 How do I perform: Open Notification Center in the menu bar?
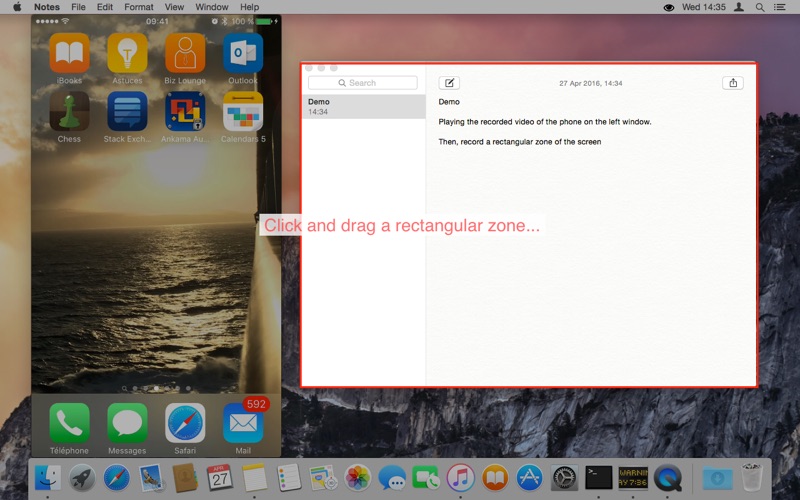[x=780, y=7]
